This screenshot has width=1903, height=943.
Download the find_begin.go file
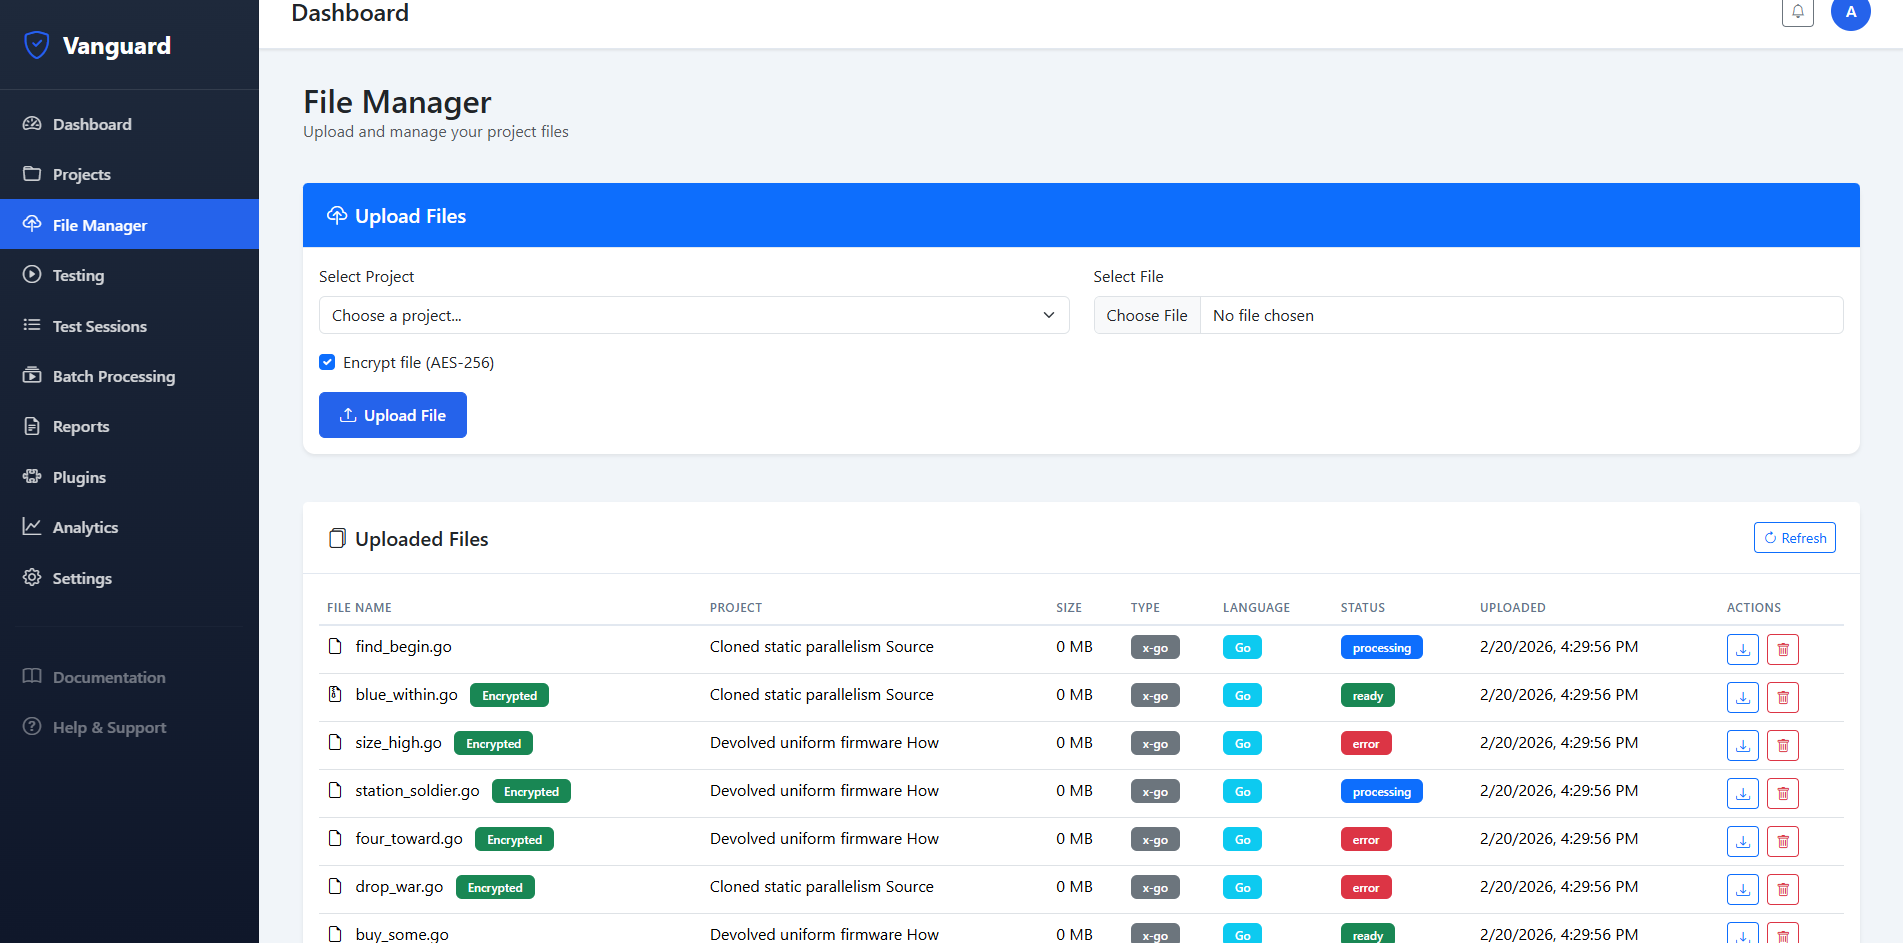[x=1742, y=649]
